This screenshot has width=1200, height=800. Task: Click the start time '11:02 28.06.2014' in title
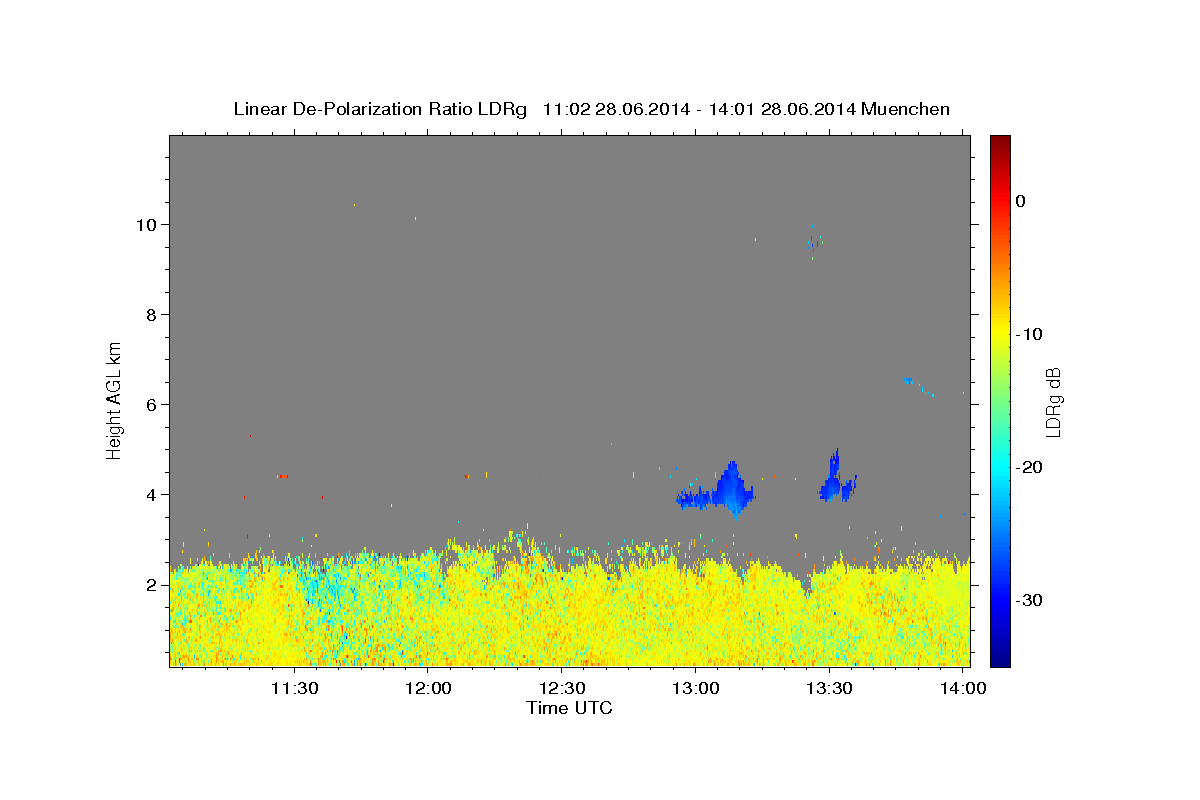pyautogui.click(x=615, y=109)
